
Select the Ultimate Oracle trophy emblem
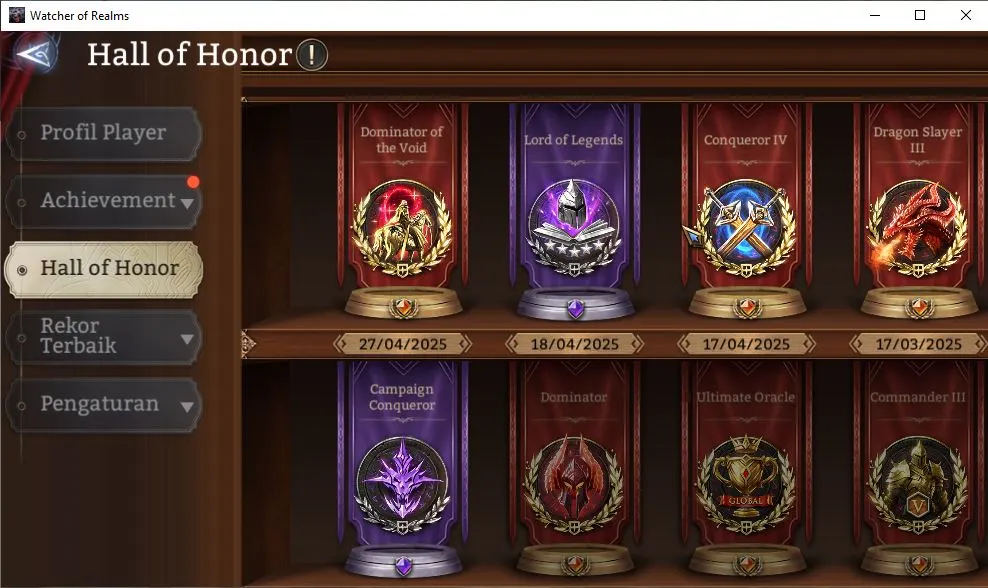[x=745, y=485]
